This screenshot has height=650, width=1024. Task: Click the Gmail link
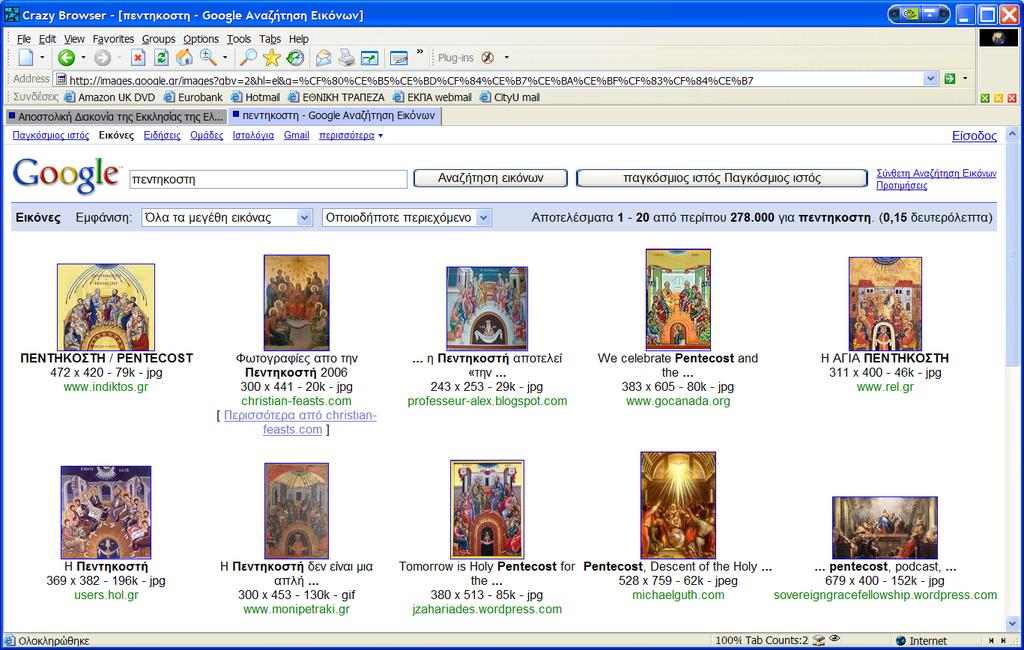[296, 135]
